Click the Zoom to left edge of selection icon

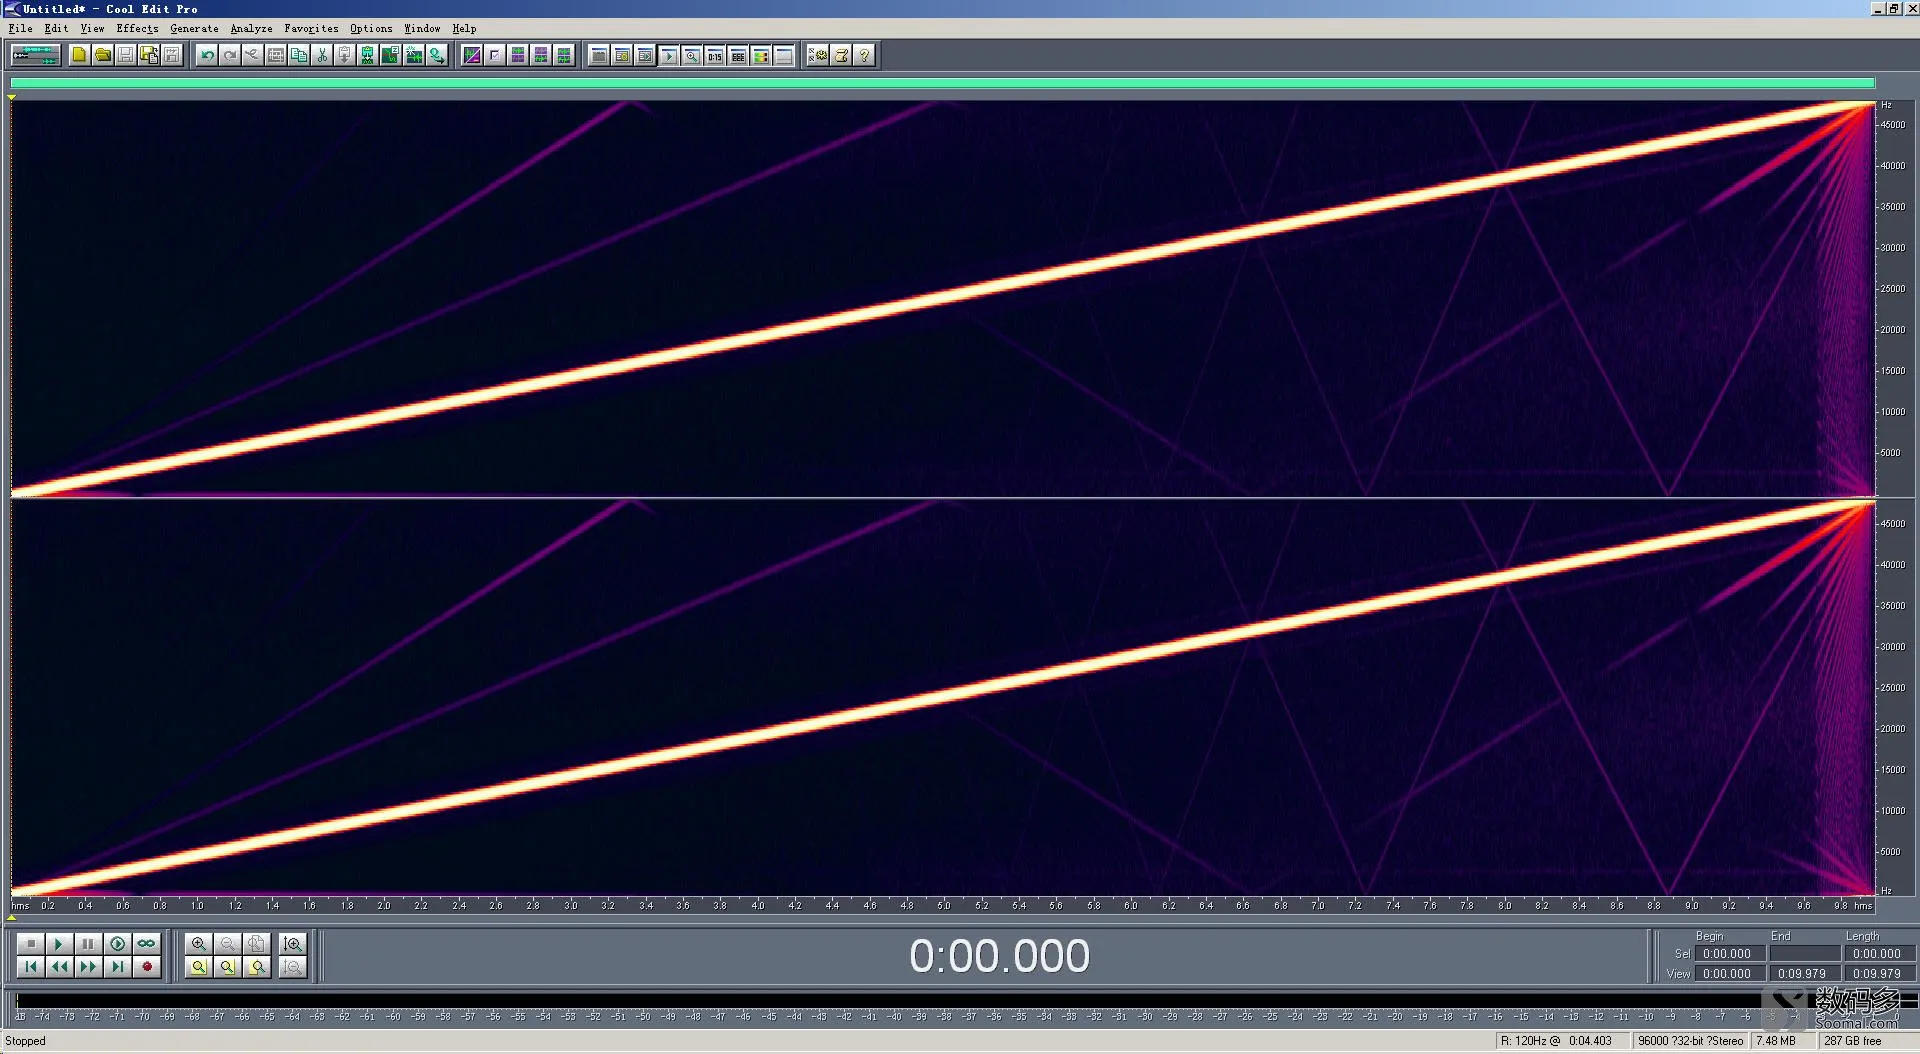click(227, 966)
